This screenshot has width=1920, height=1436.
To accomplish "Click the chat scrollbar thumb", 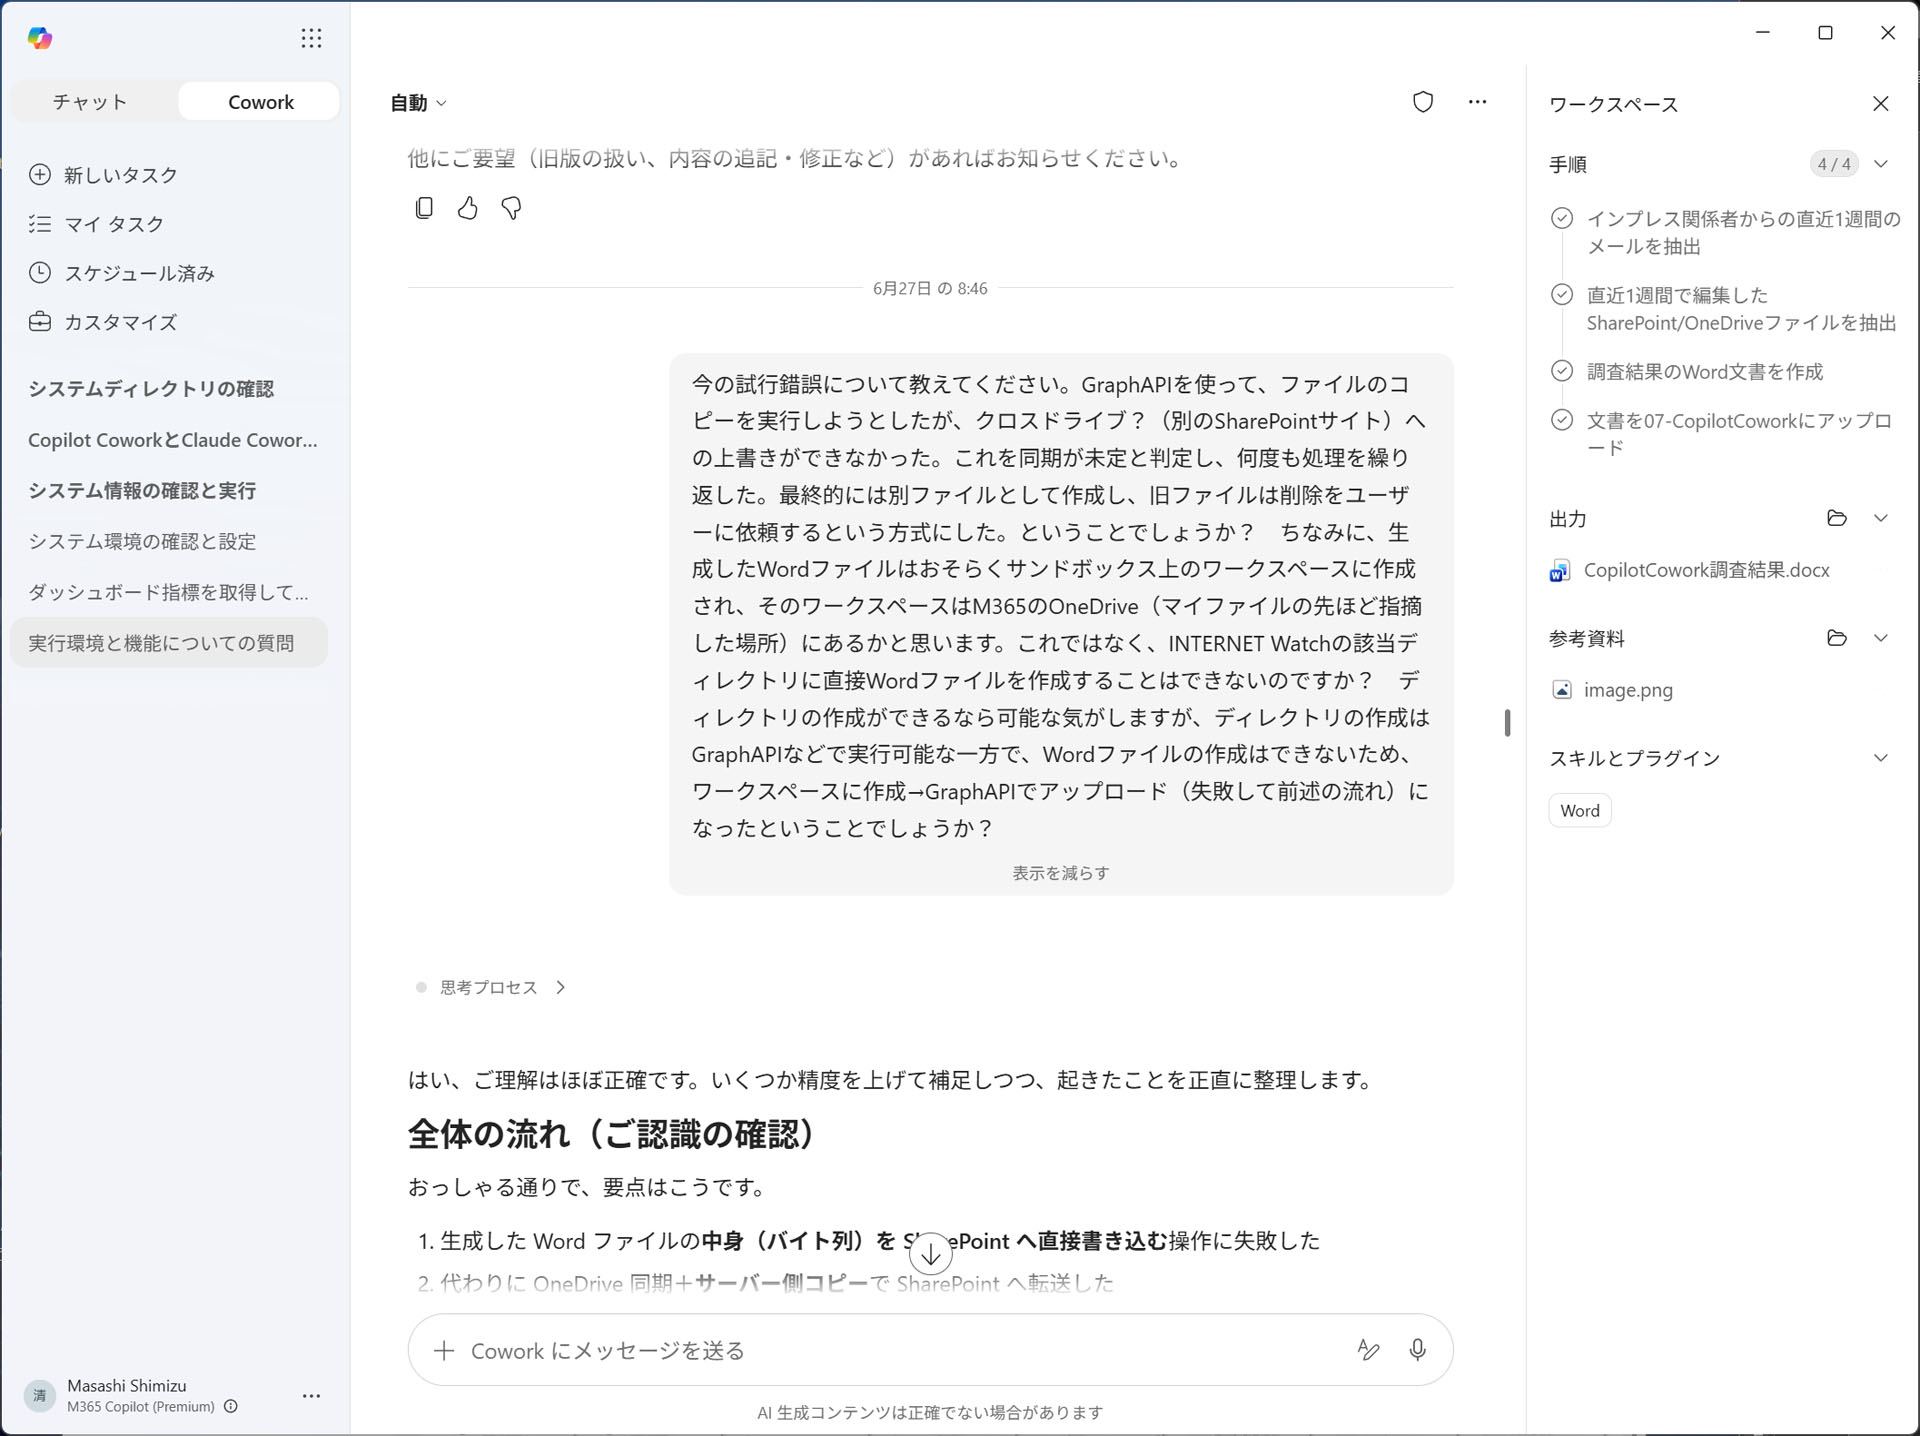I will click(1507, 722).
